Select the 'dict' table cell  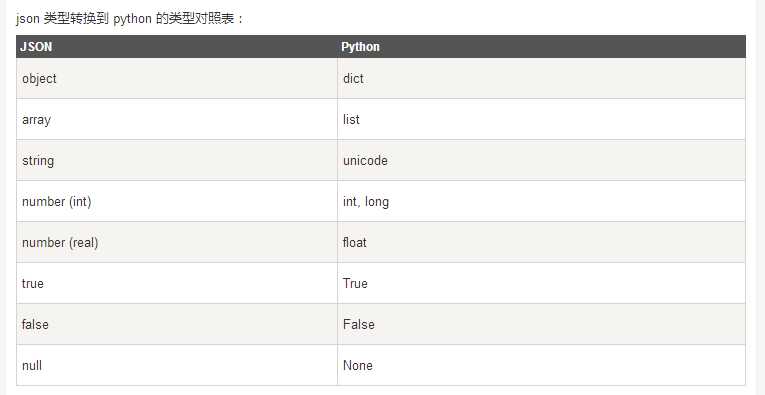coord(541,79)
